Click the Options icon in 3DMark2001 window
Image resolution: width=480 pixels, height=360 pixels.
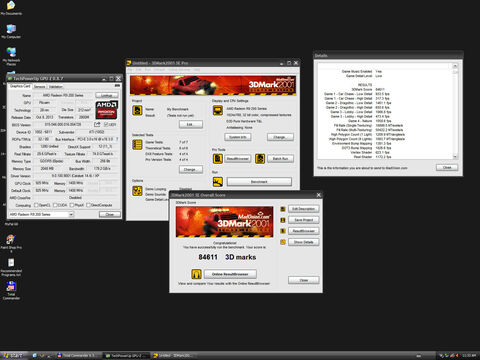pyautogui.click(x=137, y=190)
